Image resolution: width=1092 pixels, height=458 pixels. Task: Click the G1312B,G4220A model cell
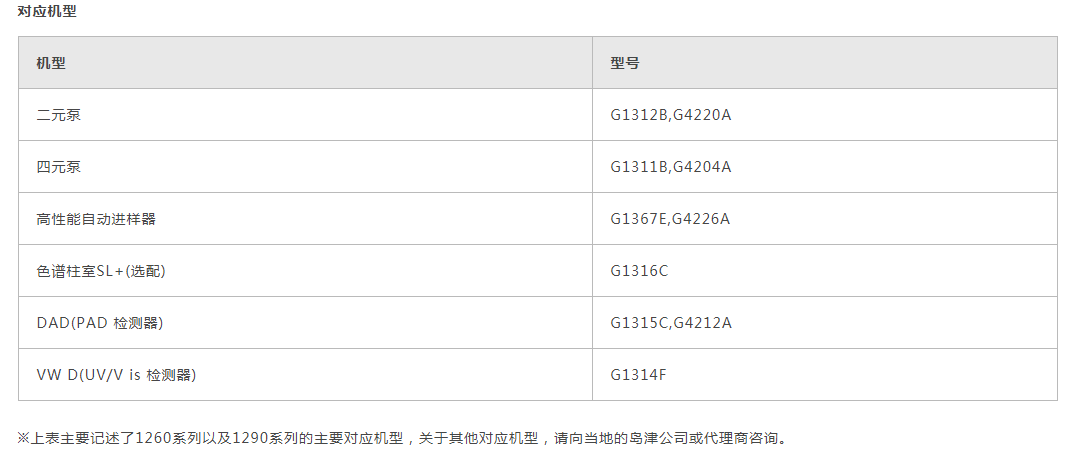[x=825, y=115]
